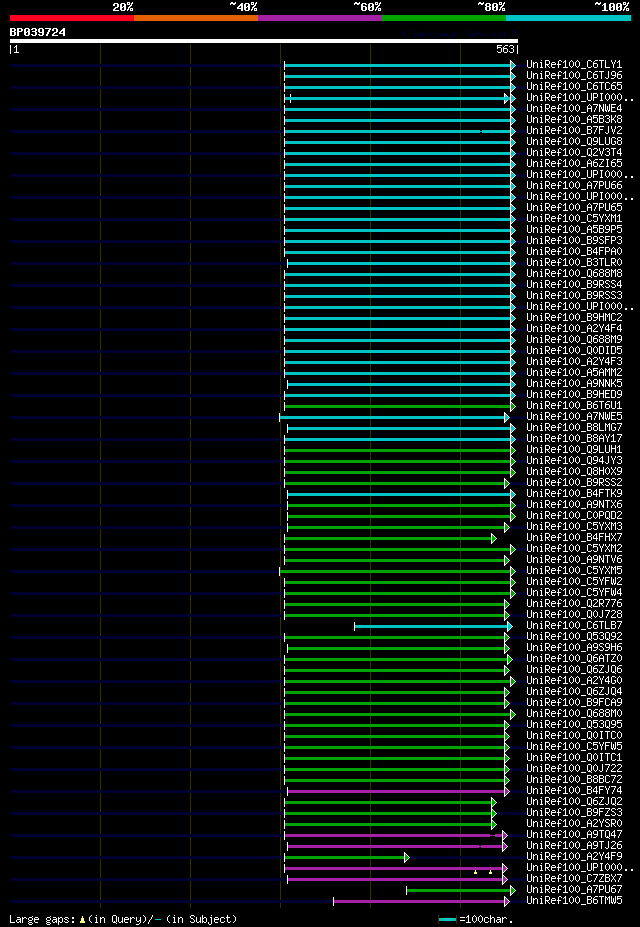
Task: Open hit UniRef100_B9HMC2
Action: pos(574,317)
